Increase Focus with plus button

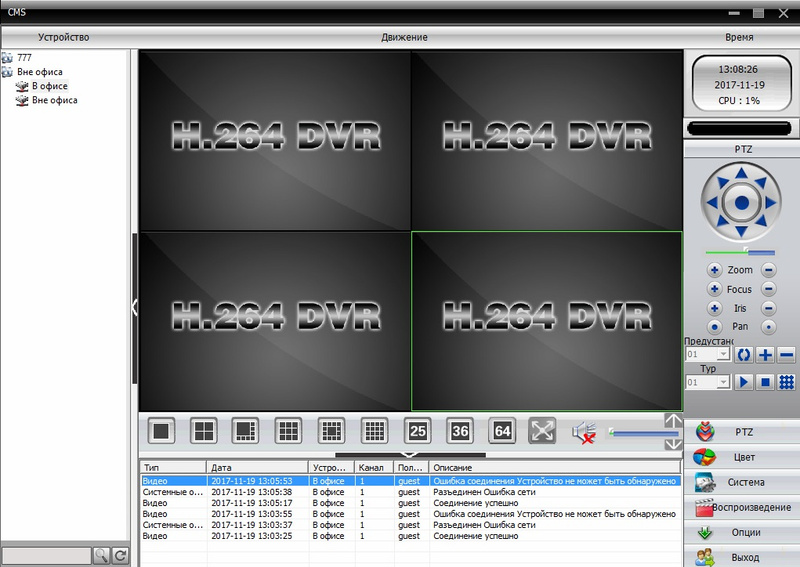[x=714, y=289]
